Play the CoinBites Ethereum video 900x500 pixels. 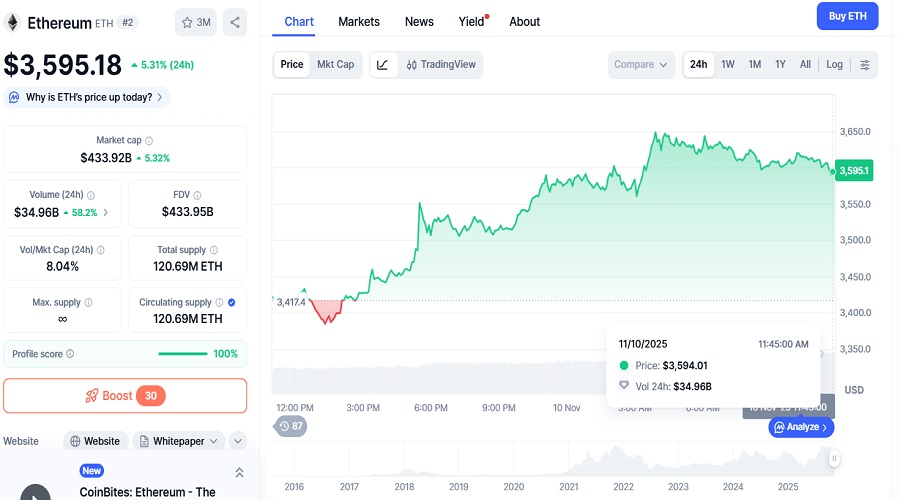pos(36,493)
